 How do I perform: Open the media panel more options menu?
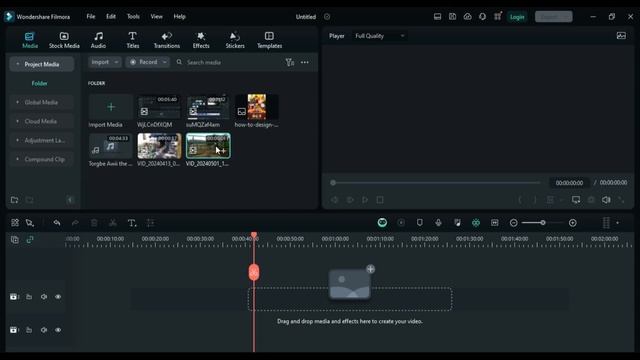coord(304,62)
